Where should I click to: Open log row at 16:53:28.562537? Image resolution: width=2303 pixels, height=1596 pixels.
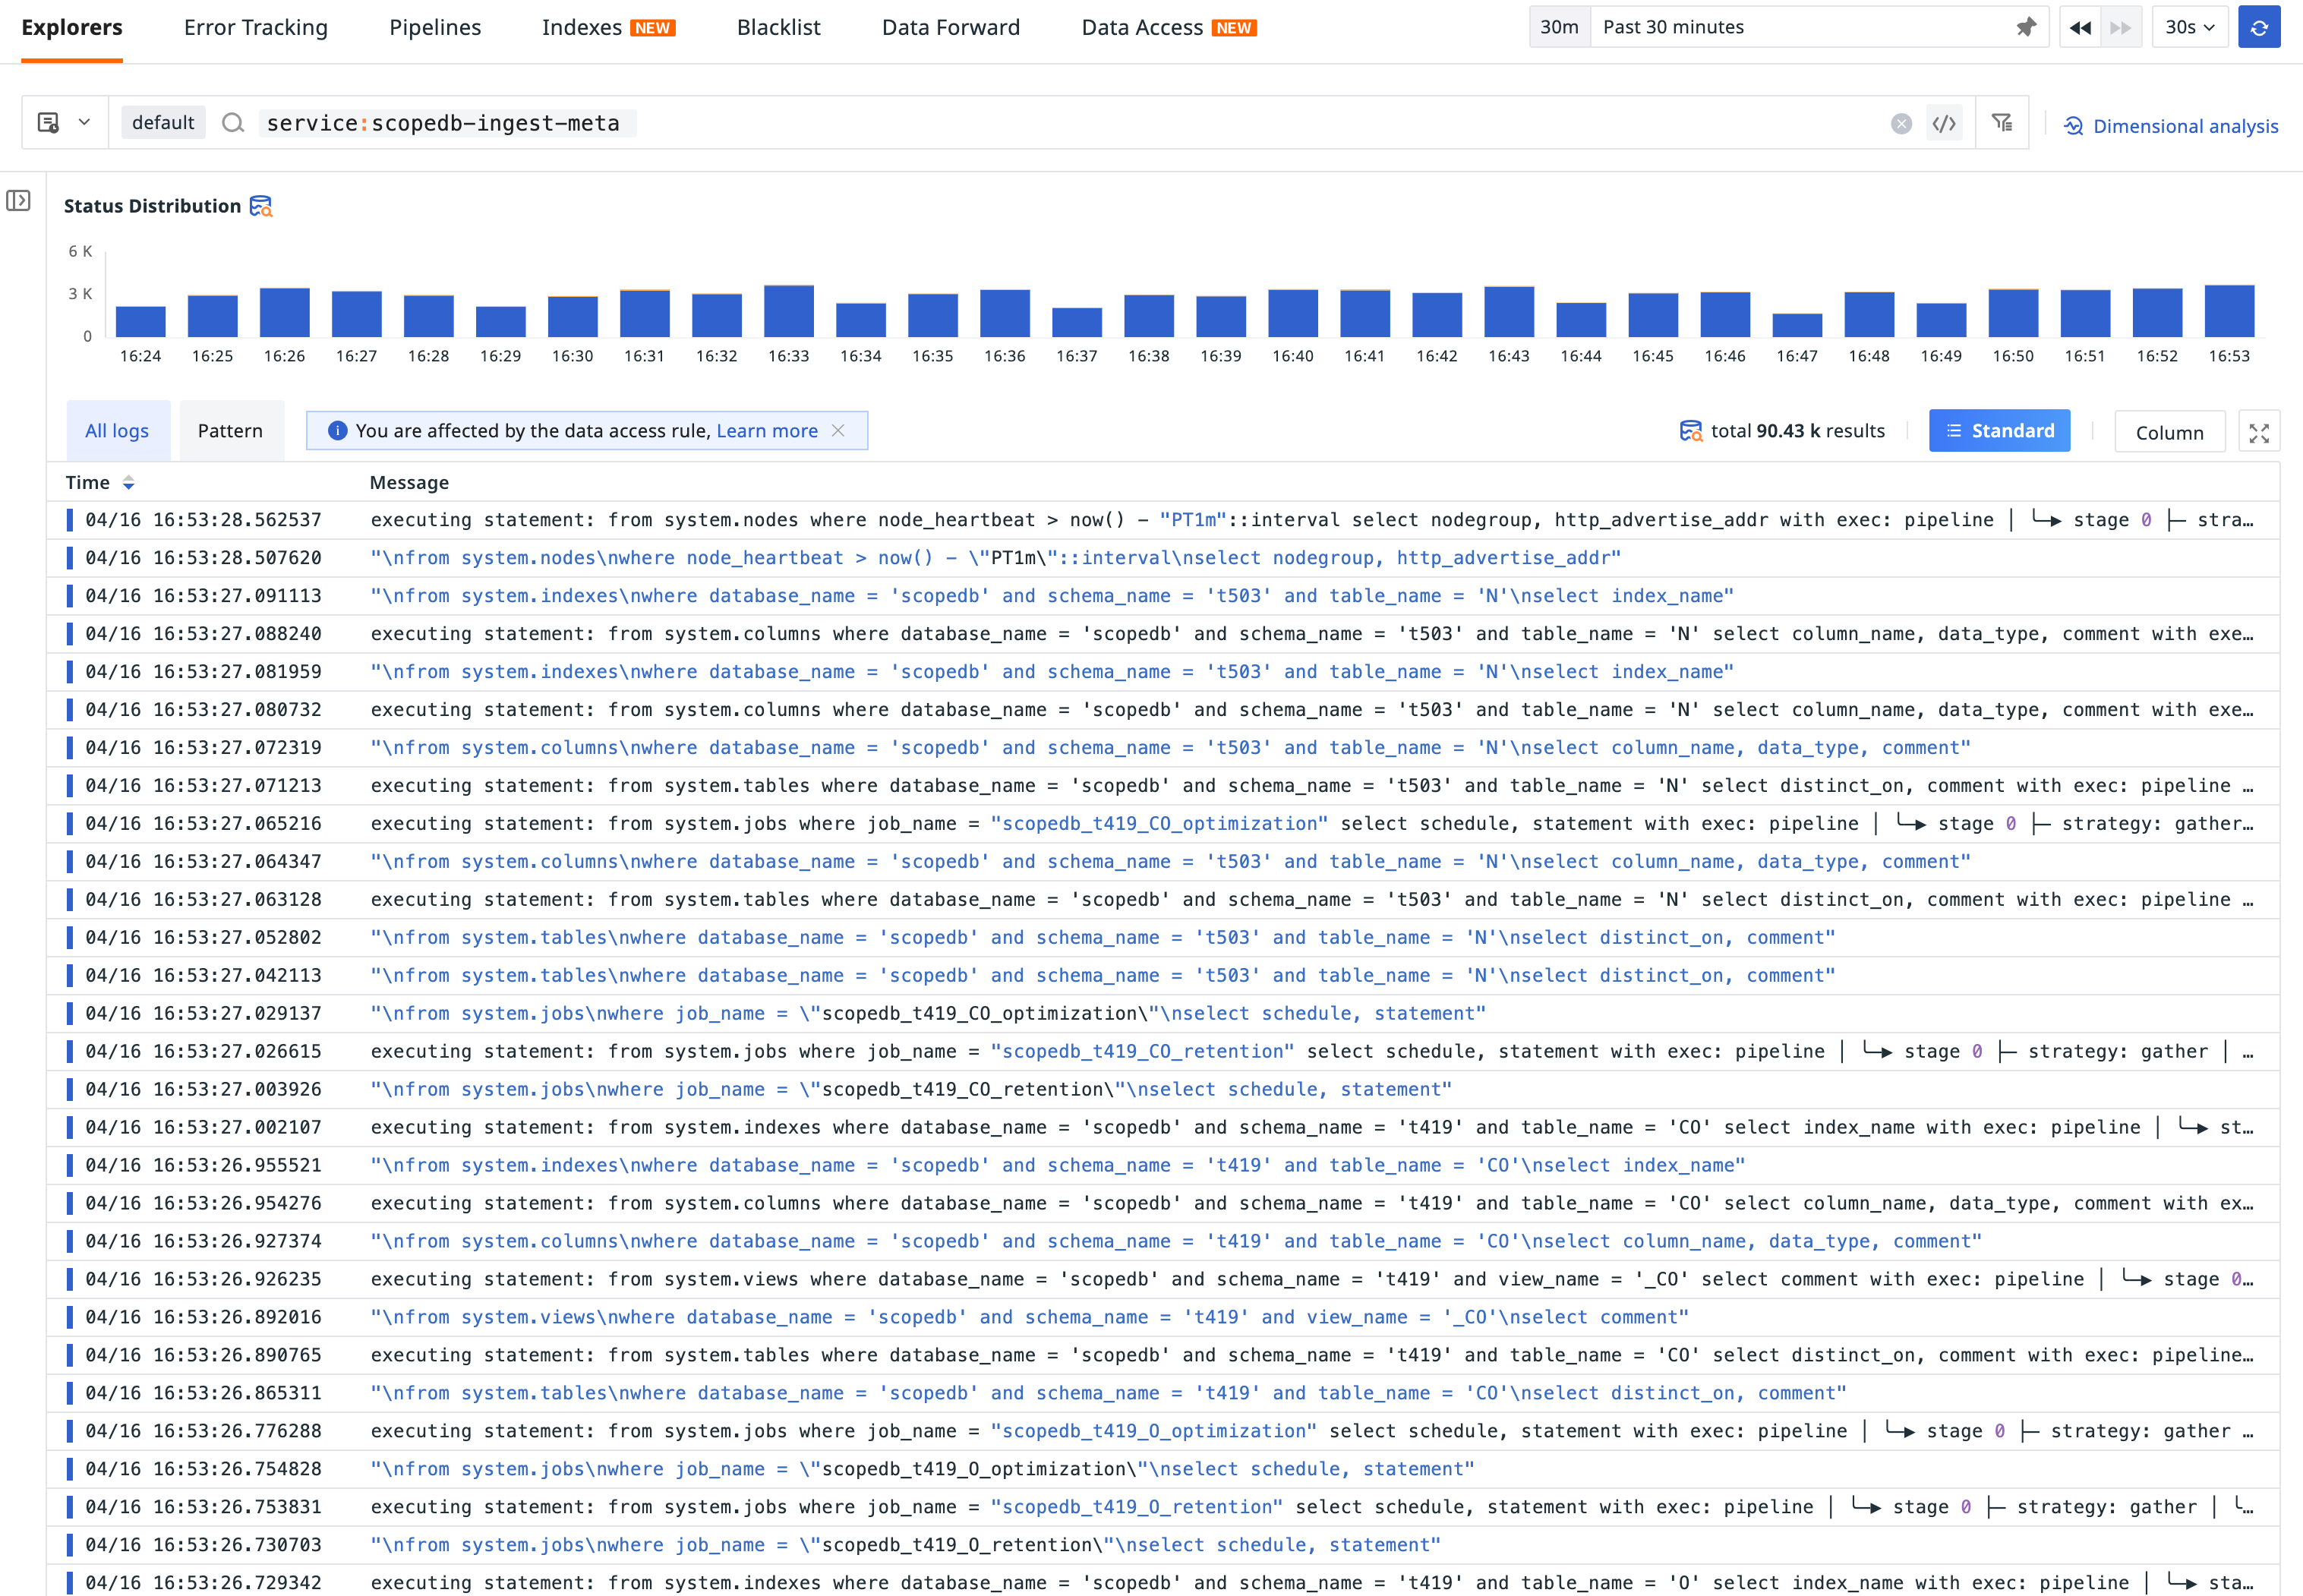(x=1163, y=520)
